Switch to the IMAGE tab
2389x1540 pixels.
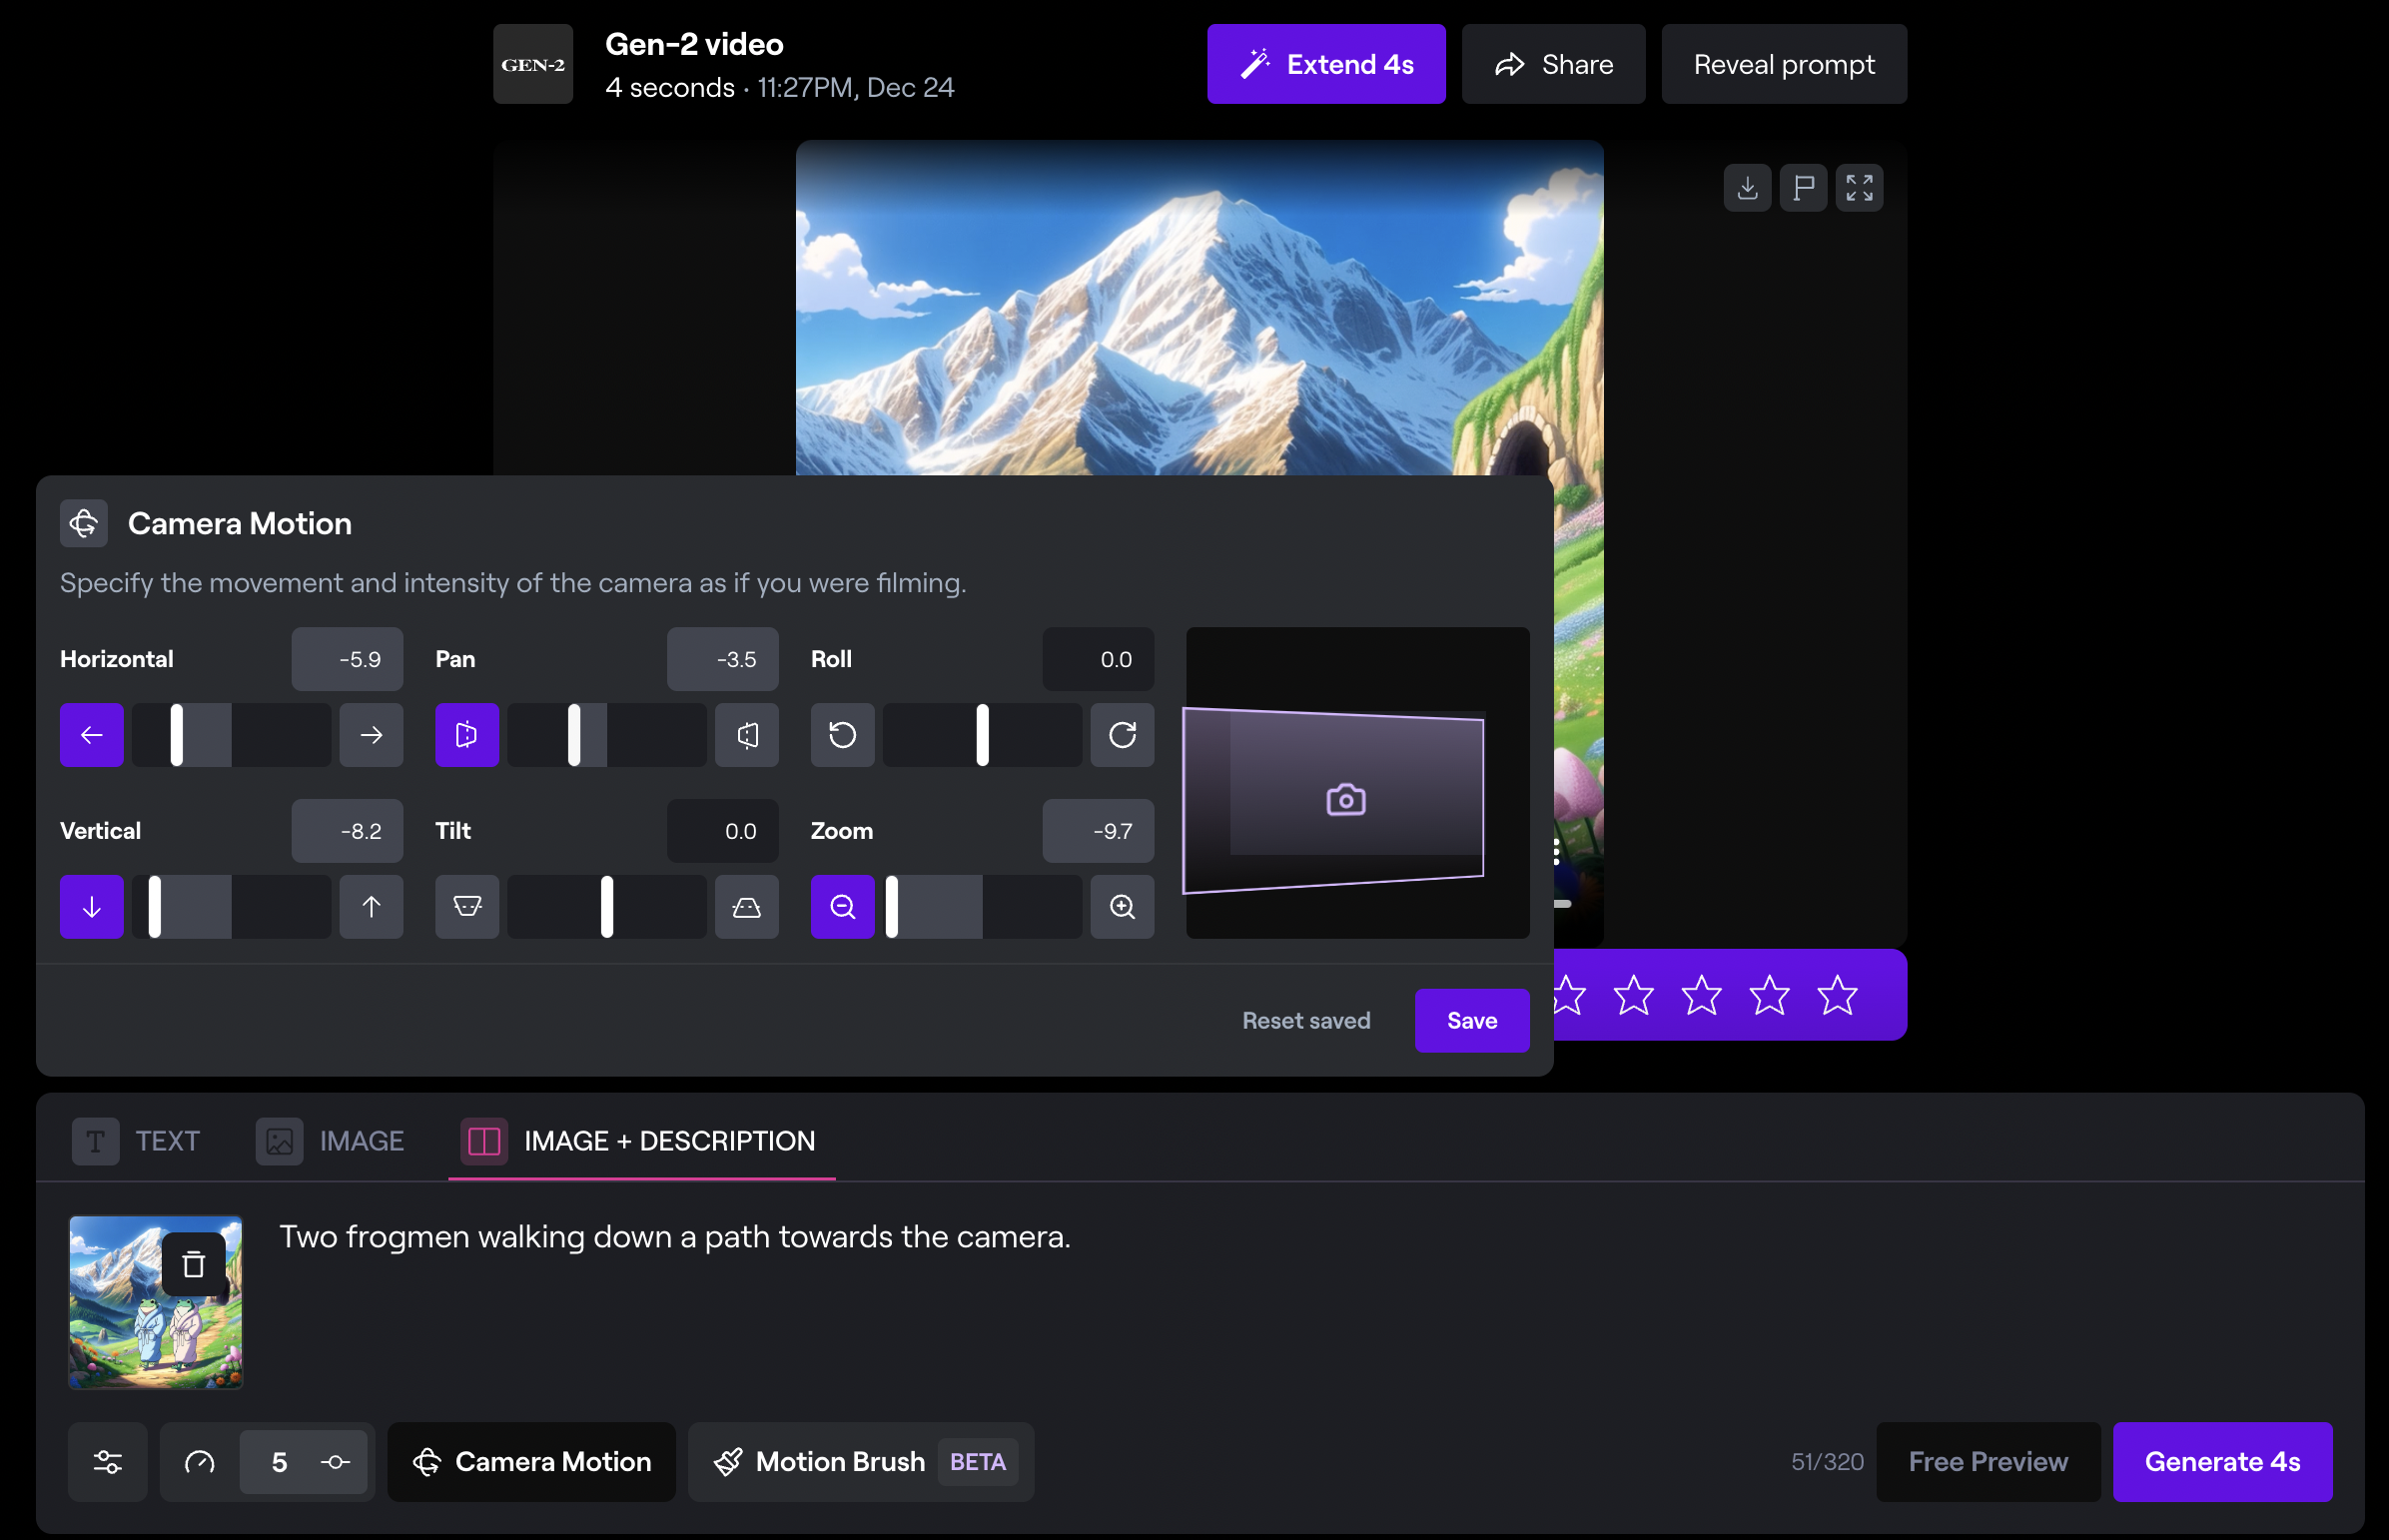[x=330, y=1141]
